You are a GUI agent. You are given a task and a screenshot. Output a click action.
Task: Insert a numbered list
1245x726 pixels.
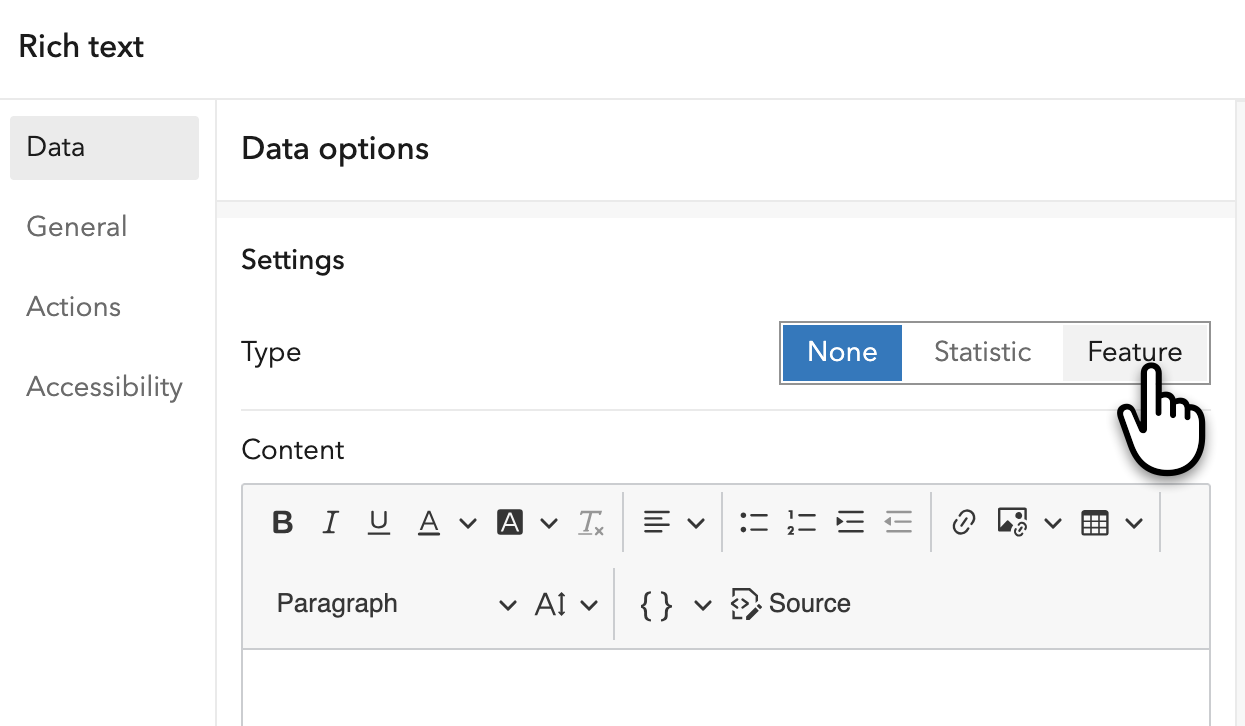pyautogui.click(x=801, y=522)
